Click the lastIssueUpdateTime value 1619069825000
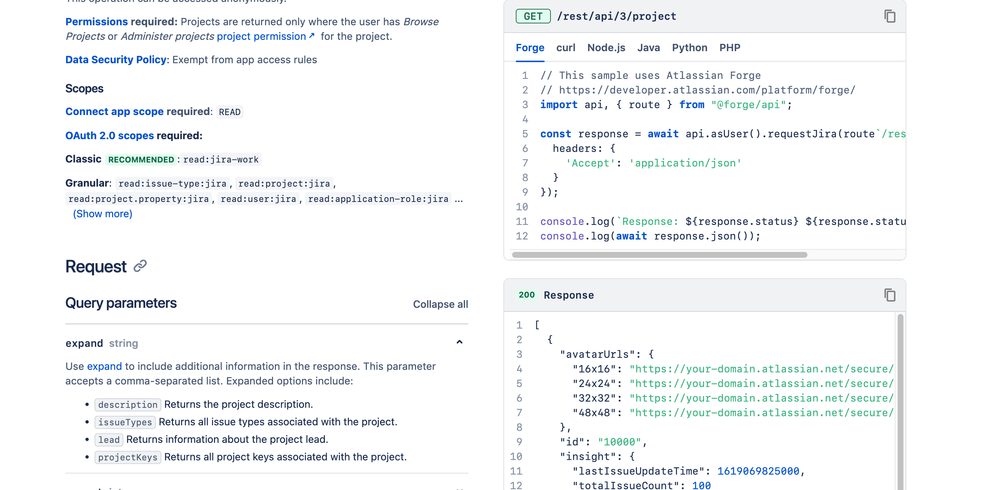The image size is (998, 490). pos(758,471)
